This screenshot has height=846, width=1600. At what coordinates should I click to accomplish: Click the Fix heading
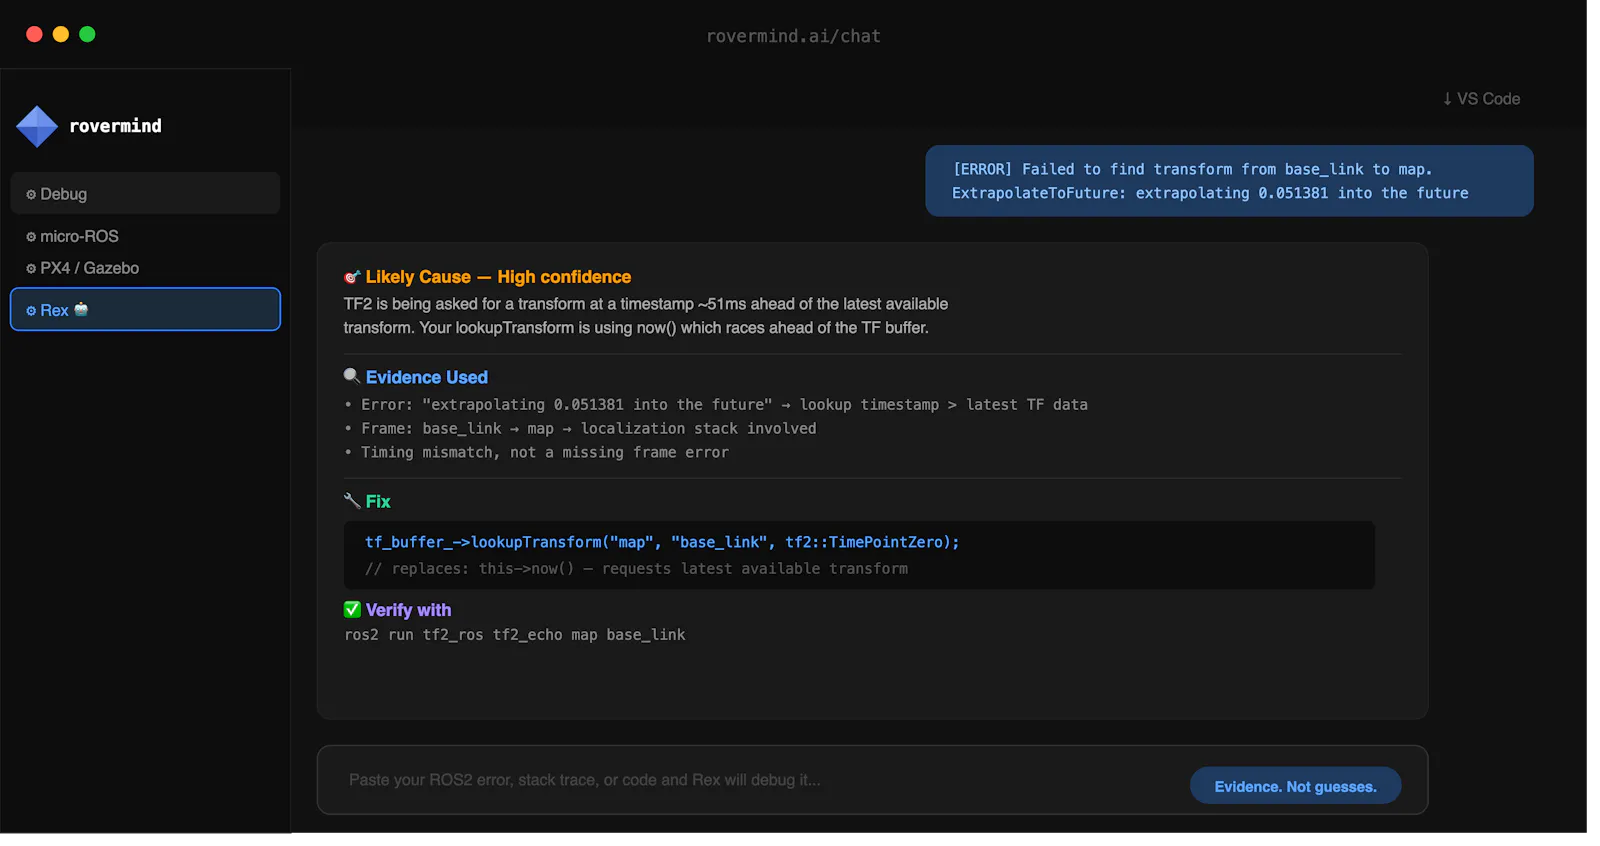[x=378, y=501]
